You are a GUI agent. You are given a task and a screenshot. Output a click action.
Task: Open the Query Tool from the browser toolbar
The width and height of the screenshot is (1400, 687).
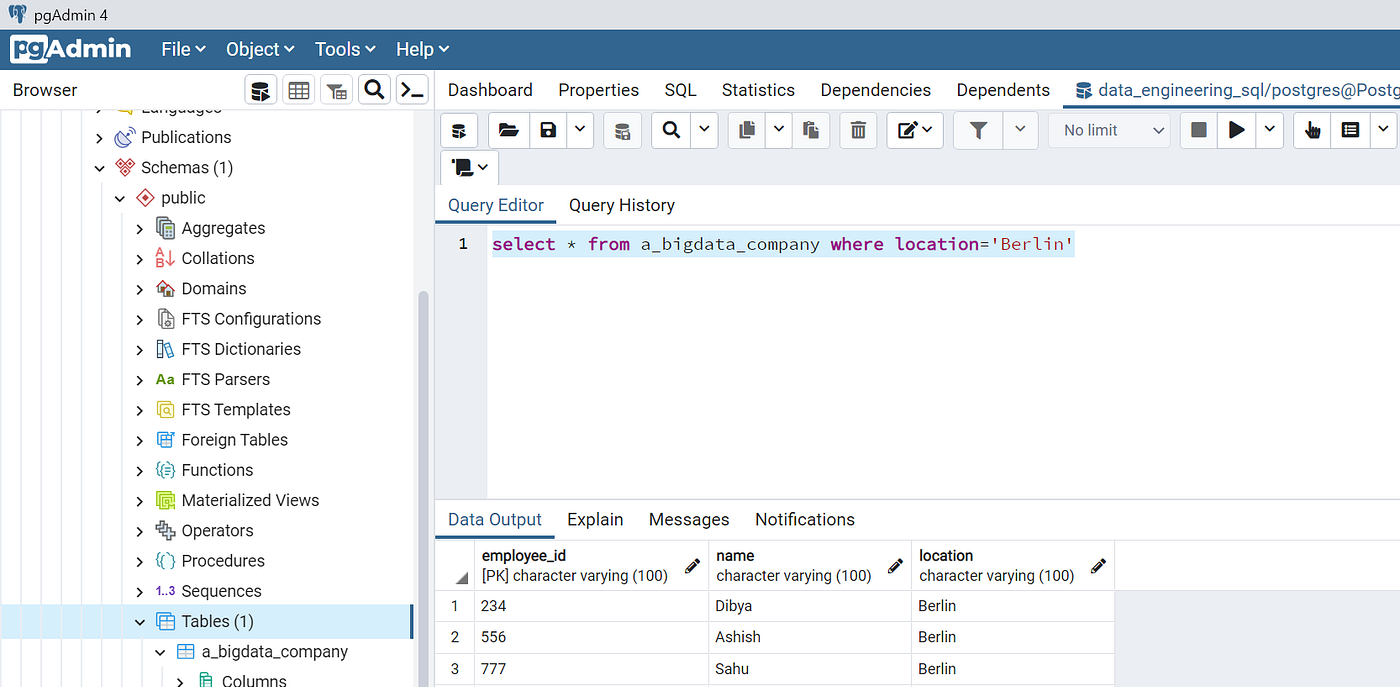pos(261,90)
